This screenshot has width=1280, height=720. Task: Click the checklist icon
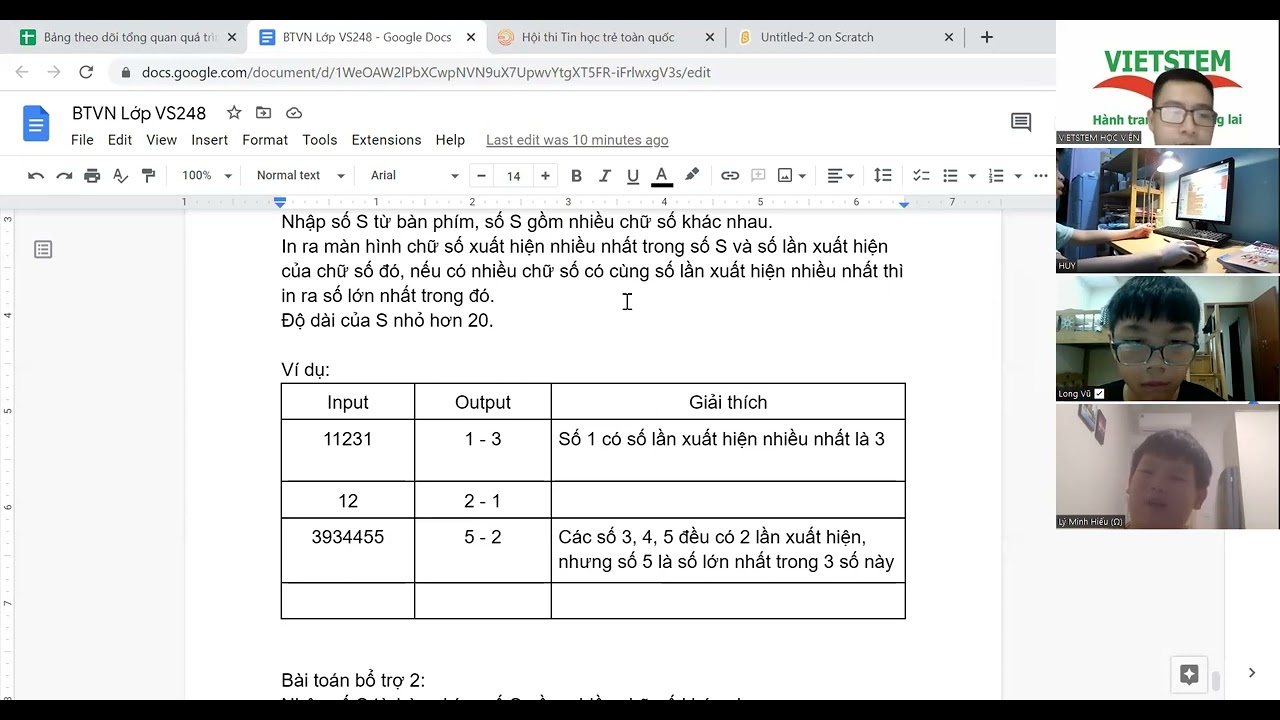click(x=921, y=176)
